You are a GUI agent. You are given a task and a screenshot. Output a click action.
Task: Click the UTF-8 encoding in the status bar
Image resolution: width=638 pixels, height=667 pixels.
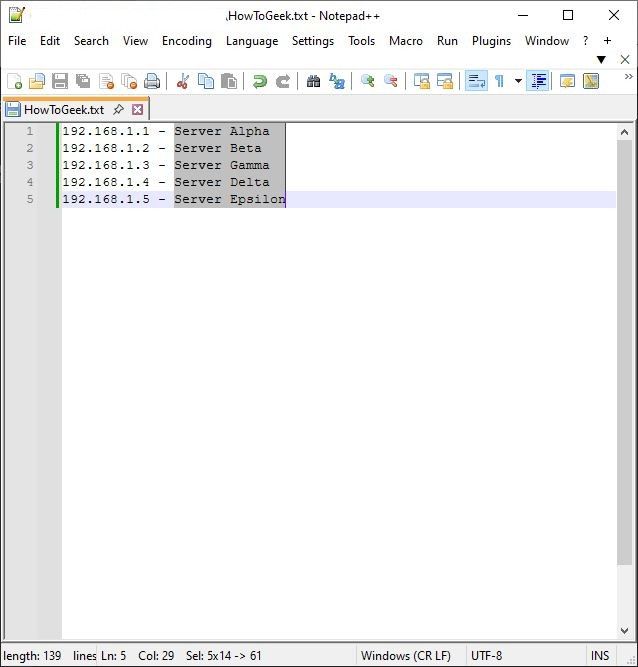pyautogui.click(x=487, y=656)
